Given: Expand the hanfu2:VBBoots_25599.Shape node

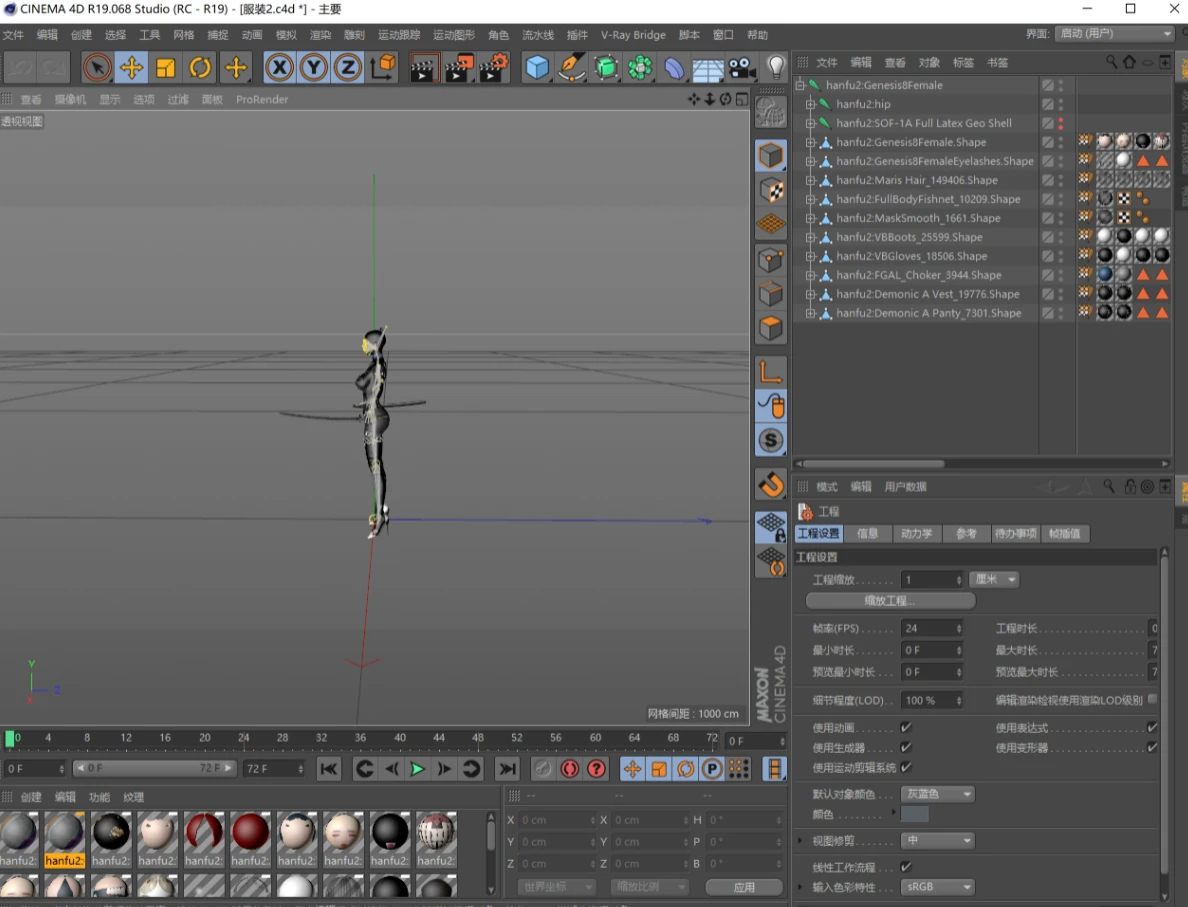Looking at the screenshot, I should [811, 237].
